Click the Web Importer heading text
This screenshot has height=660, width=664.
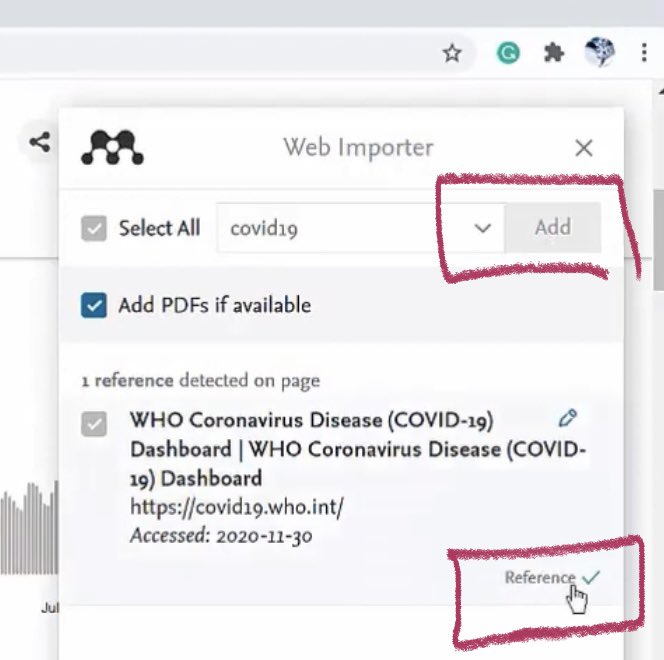coord(358,148)
